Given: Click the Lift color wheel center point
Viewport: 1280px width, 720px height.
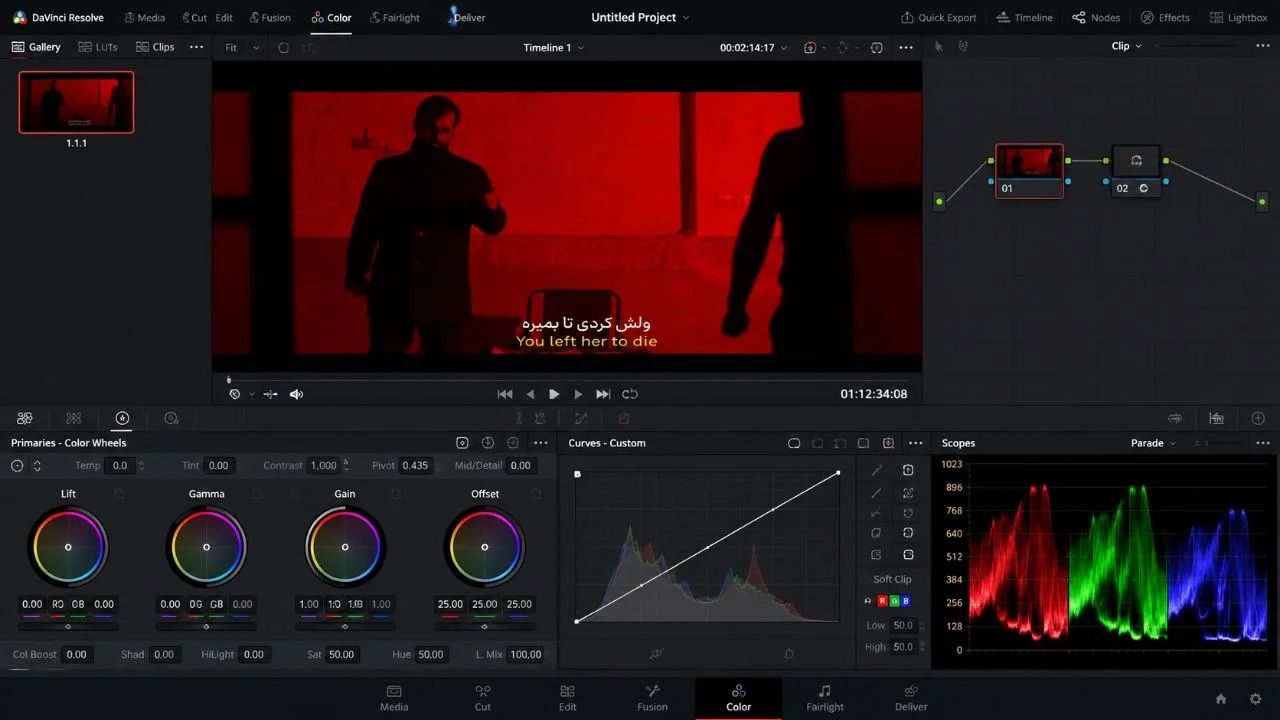Looking at the screenshot, I should pos(68,547).
